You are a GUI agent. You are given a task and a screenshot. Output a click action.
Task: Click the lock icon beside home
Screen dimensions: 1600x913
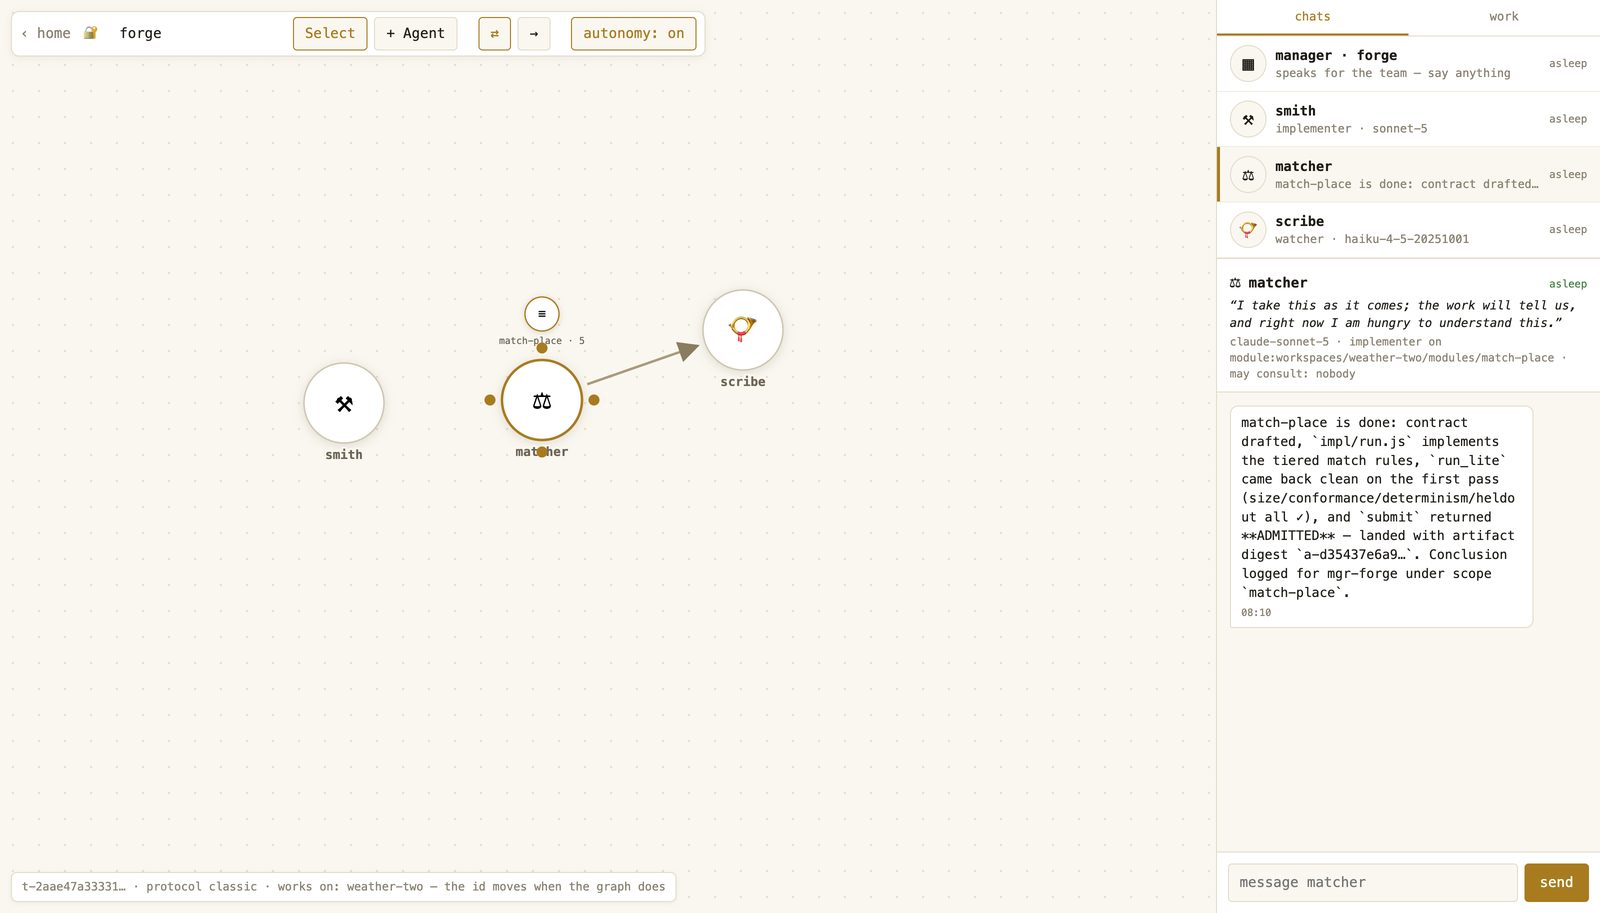[90, 33]
